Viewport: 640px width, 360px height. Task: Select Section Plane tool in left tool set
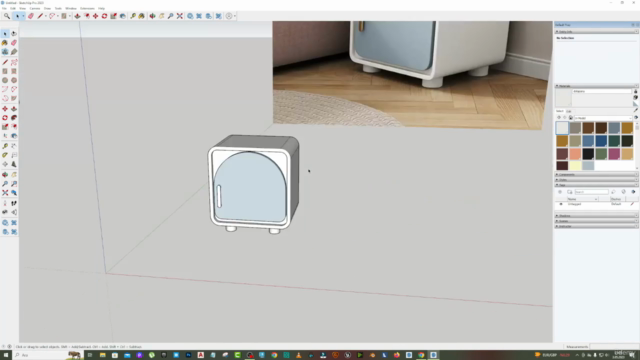point(14,212)
